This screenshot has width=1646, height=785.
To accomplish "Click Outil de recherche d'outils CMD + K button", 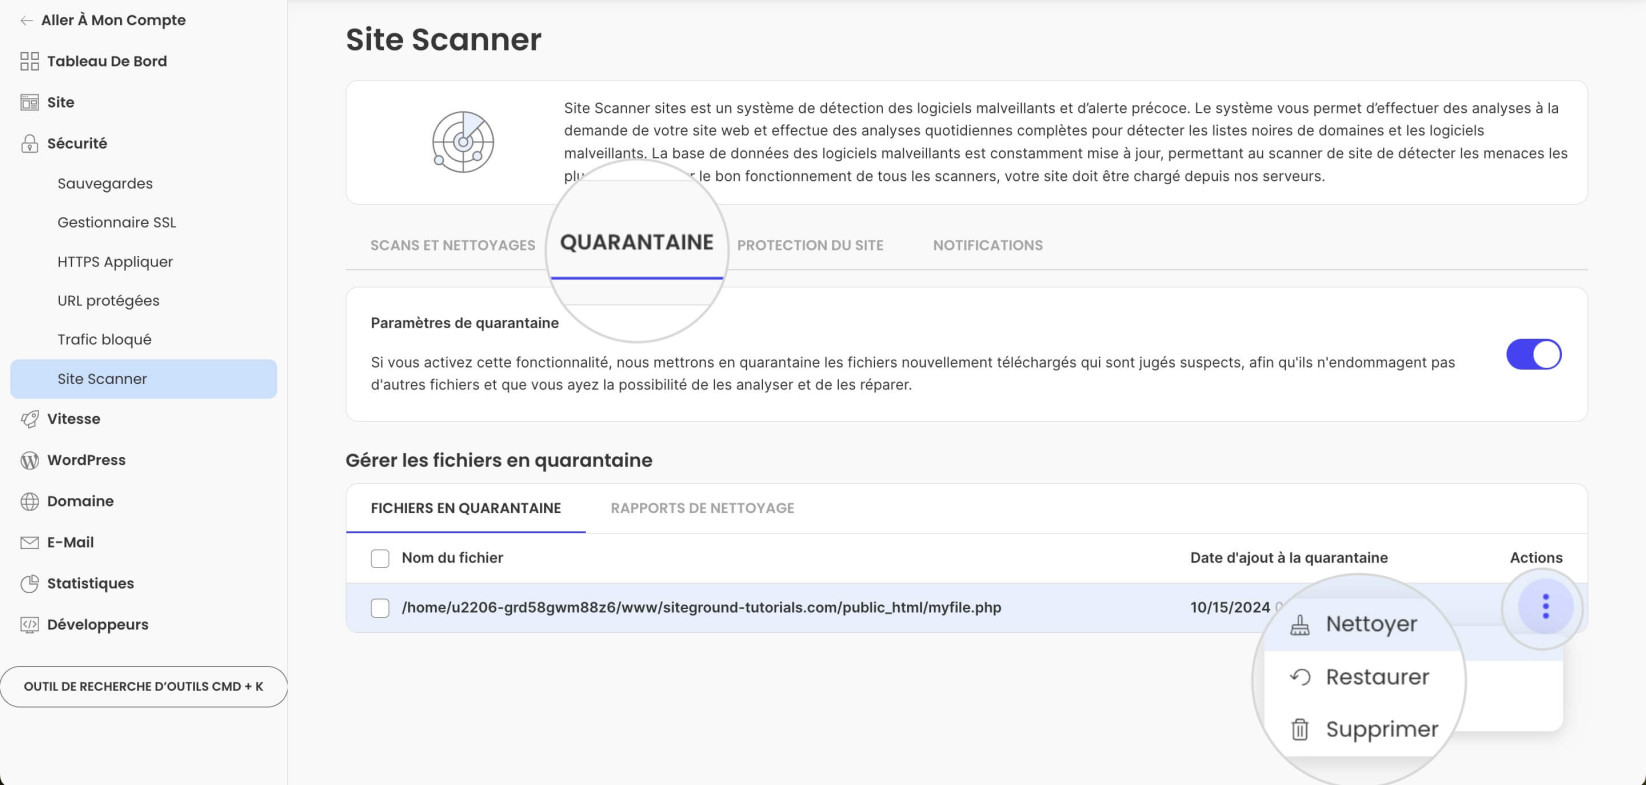I will (144, 687).
